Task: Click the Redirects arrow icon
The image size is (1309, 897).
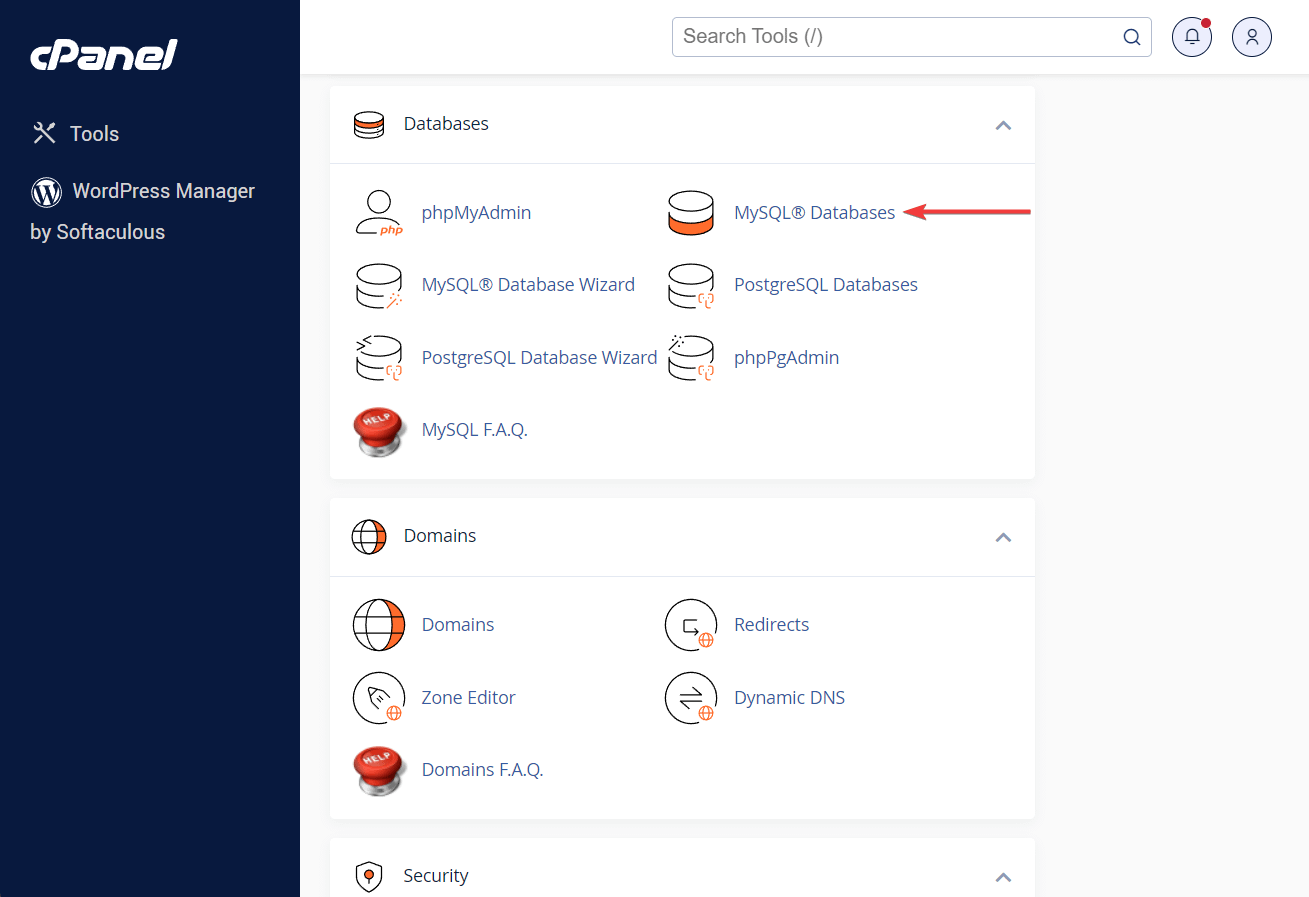Action: (691, 624)
